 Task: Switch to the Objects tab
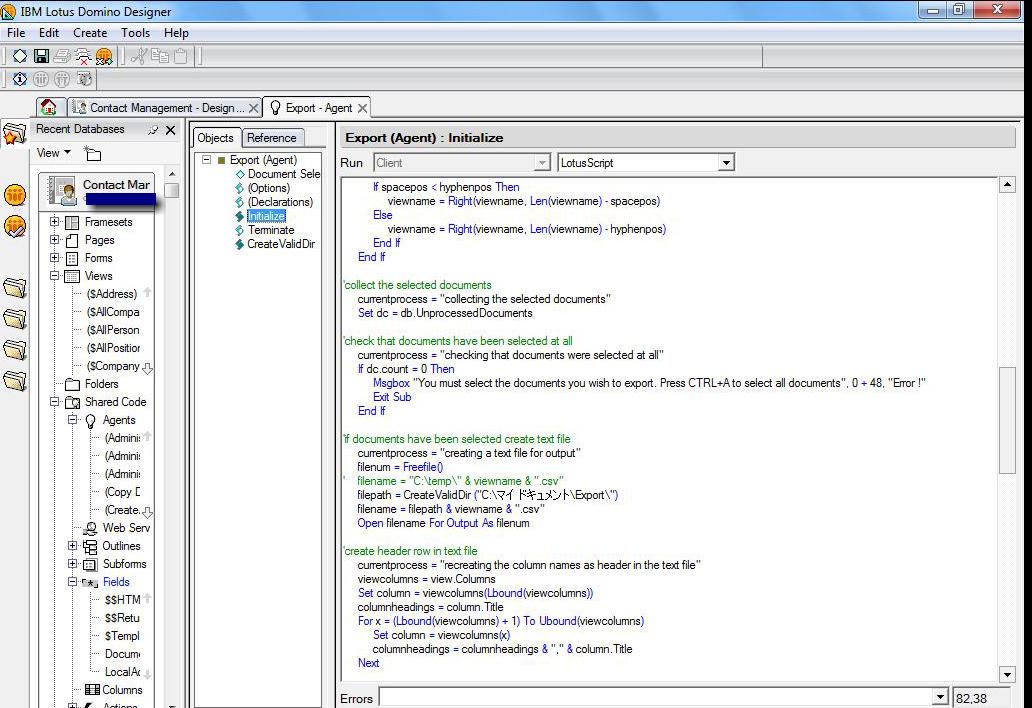point(216,138)
